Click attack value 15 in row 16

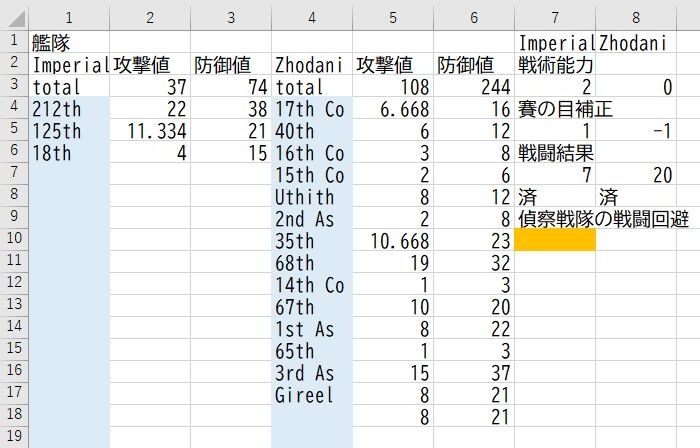pyautogui.click(x=393, y=371)
